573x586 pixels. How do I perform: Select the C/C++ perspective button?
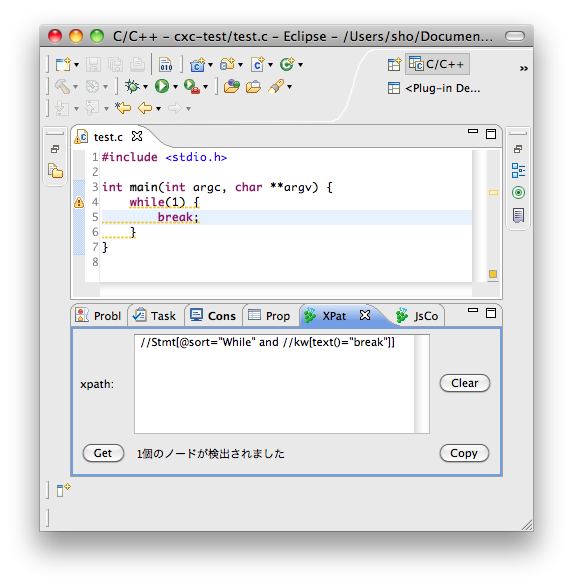pos(437,64)
